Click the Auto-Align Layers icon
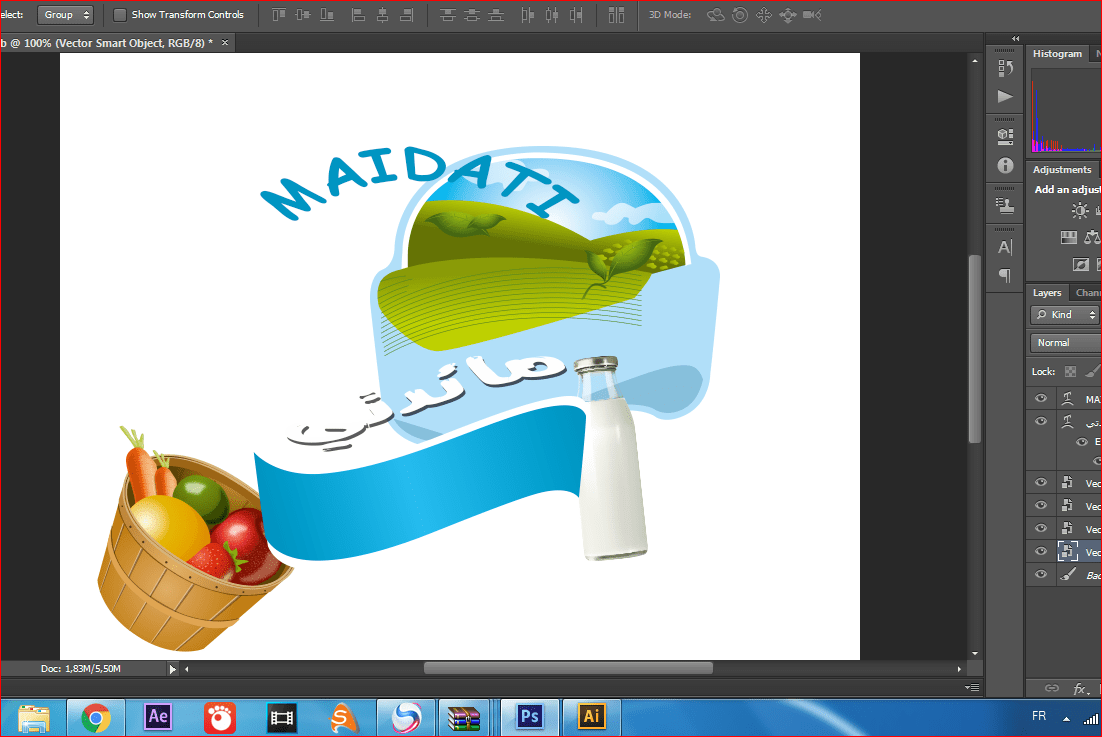 point(616,15)
